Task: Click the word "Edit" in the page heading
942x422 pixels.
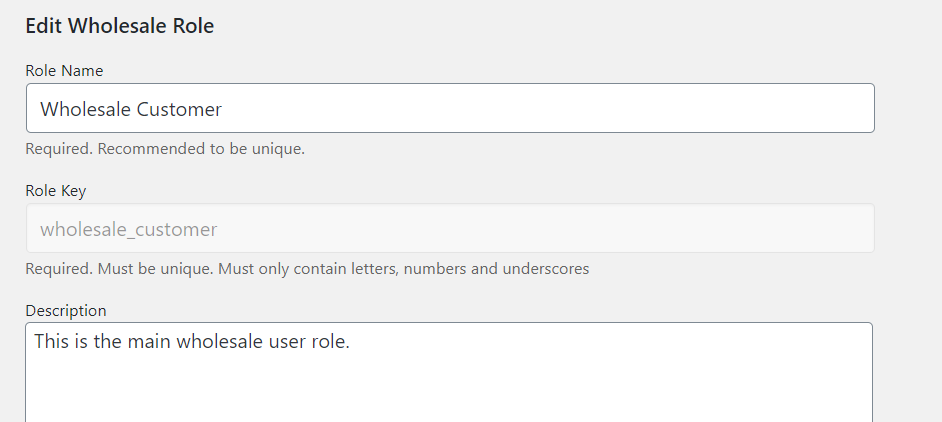Action: pos(42,26)
